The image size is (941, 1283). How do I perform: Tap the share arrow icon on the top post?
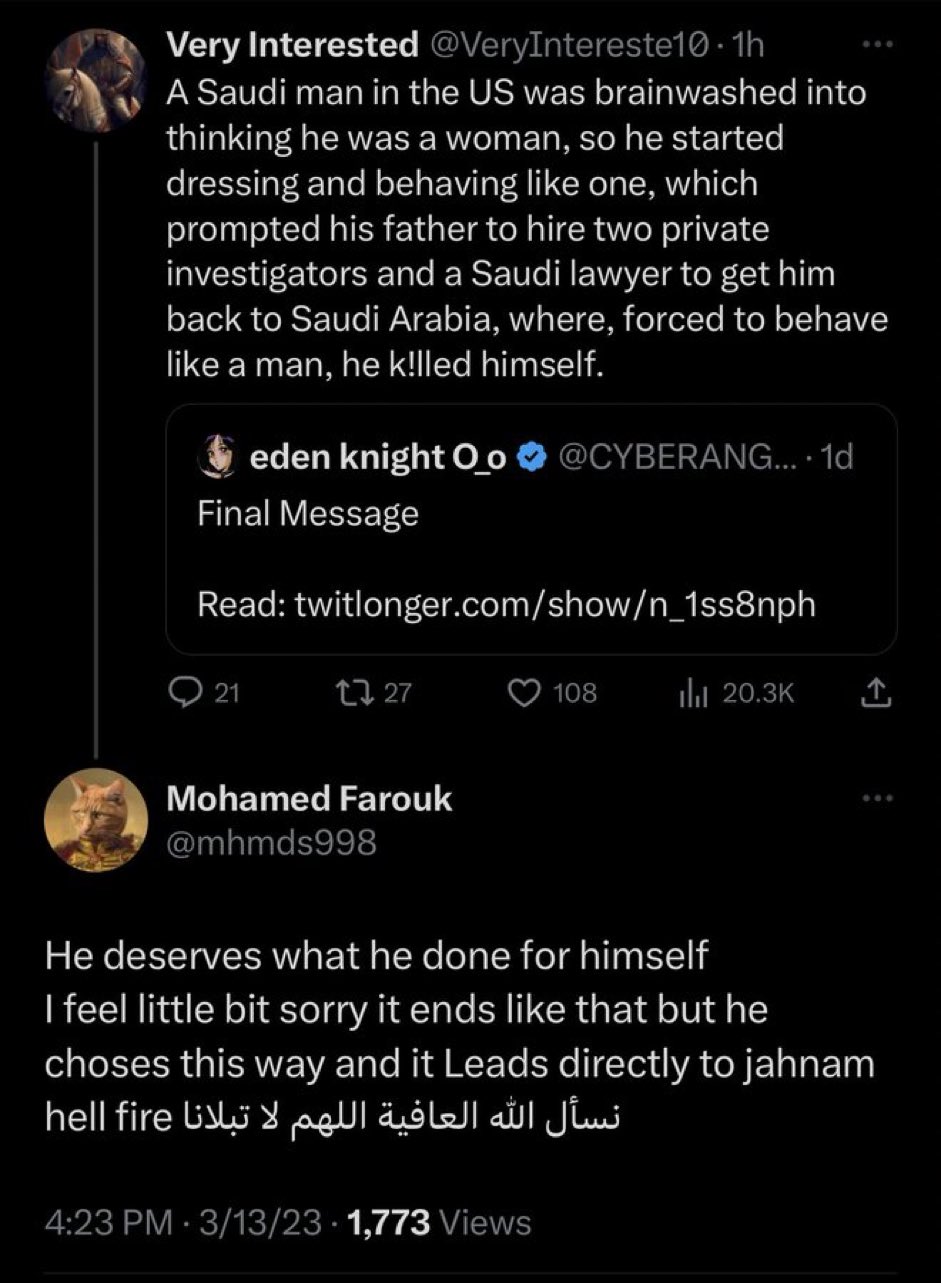click(875, 692)
